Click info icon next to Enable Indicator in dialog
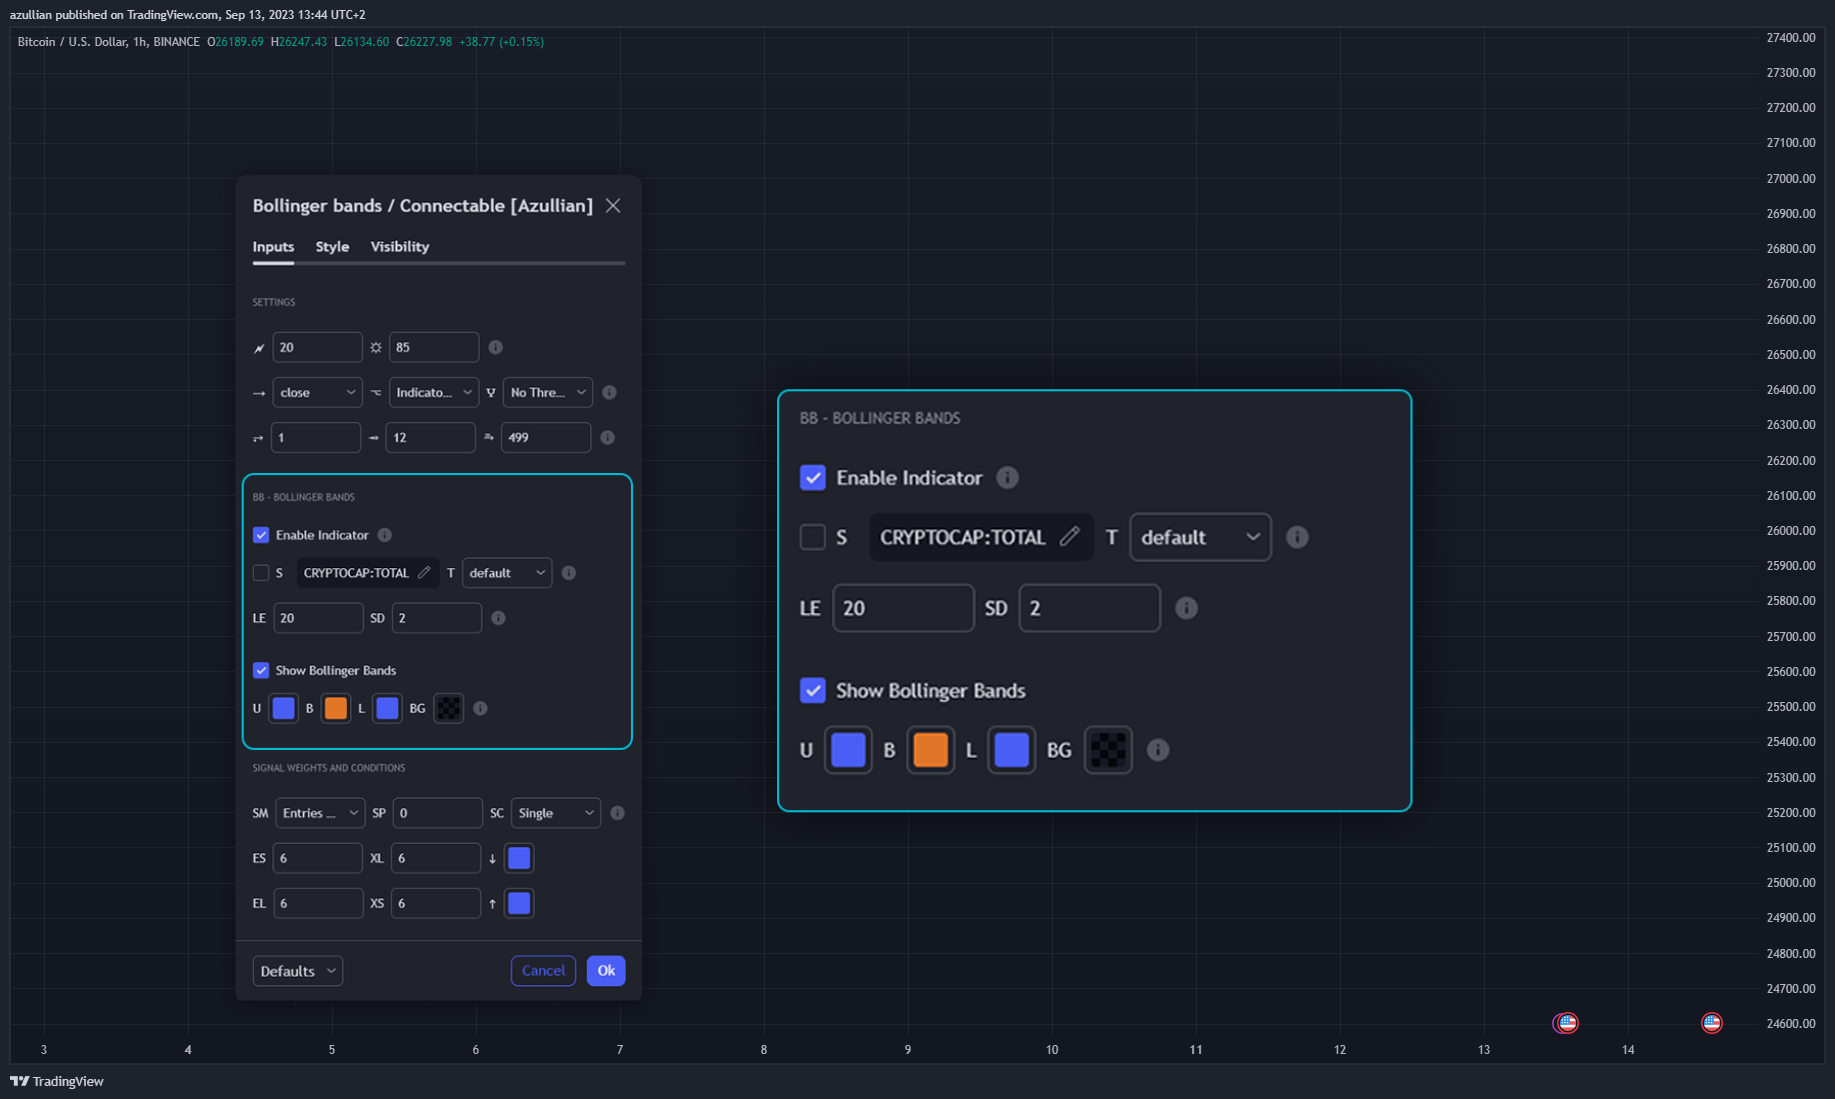 click(x=384, y=535)
